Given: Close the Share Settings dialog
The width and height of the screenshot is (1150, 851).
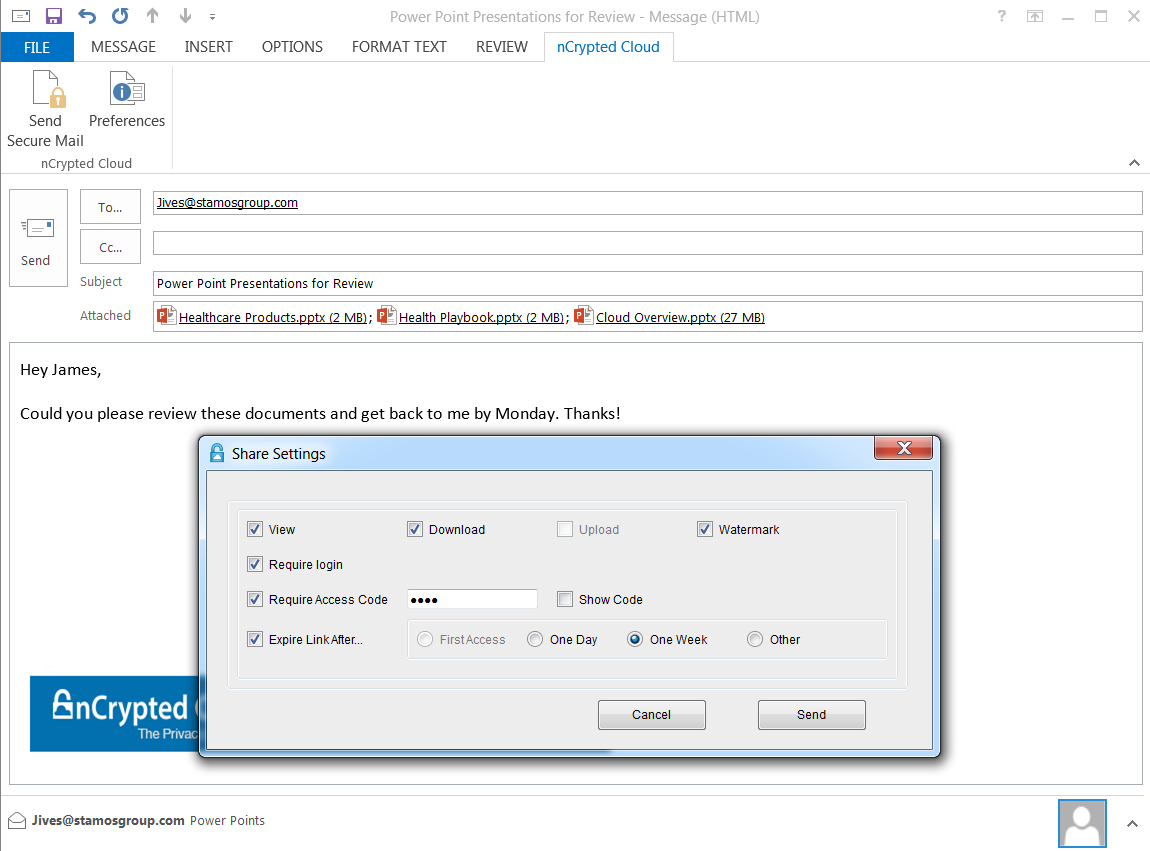Looking at the screenshot, I should pos(904,448).
